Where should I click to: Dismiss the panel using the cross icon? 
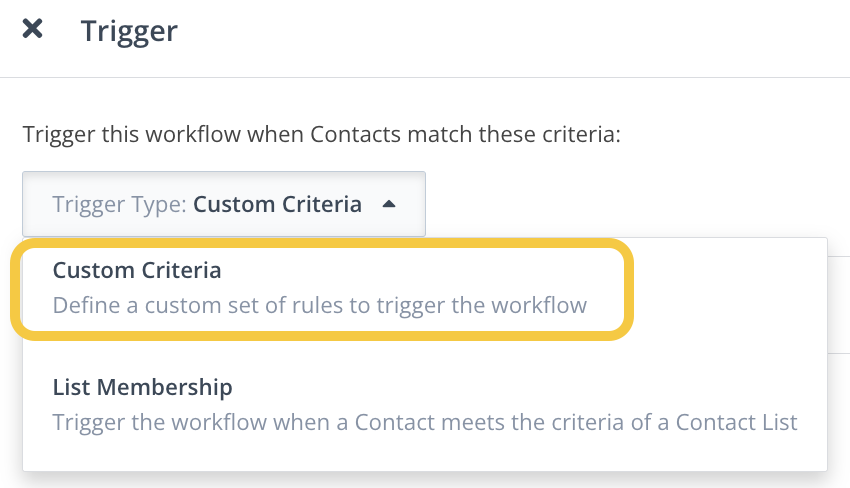click(x=32, y=29)
